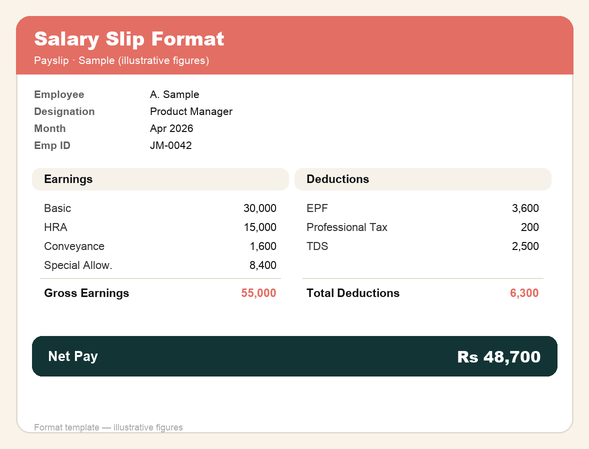Click the 'Gross Earnings' total label
589x449 pixels.
(86, 293)
